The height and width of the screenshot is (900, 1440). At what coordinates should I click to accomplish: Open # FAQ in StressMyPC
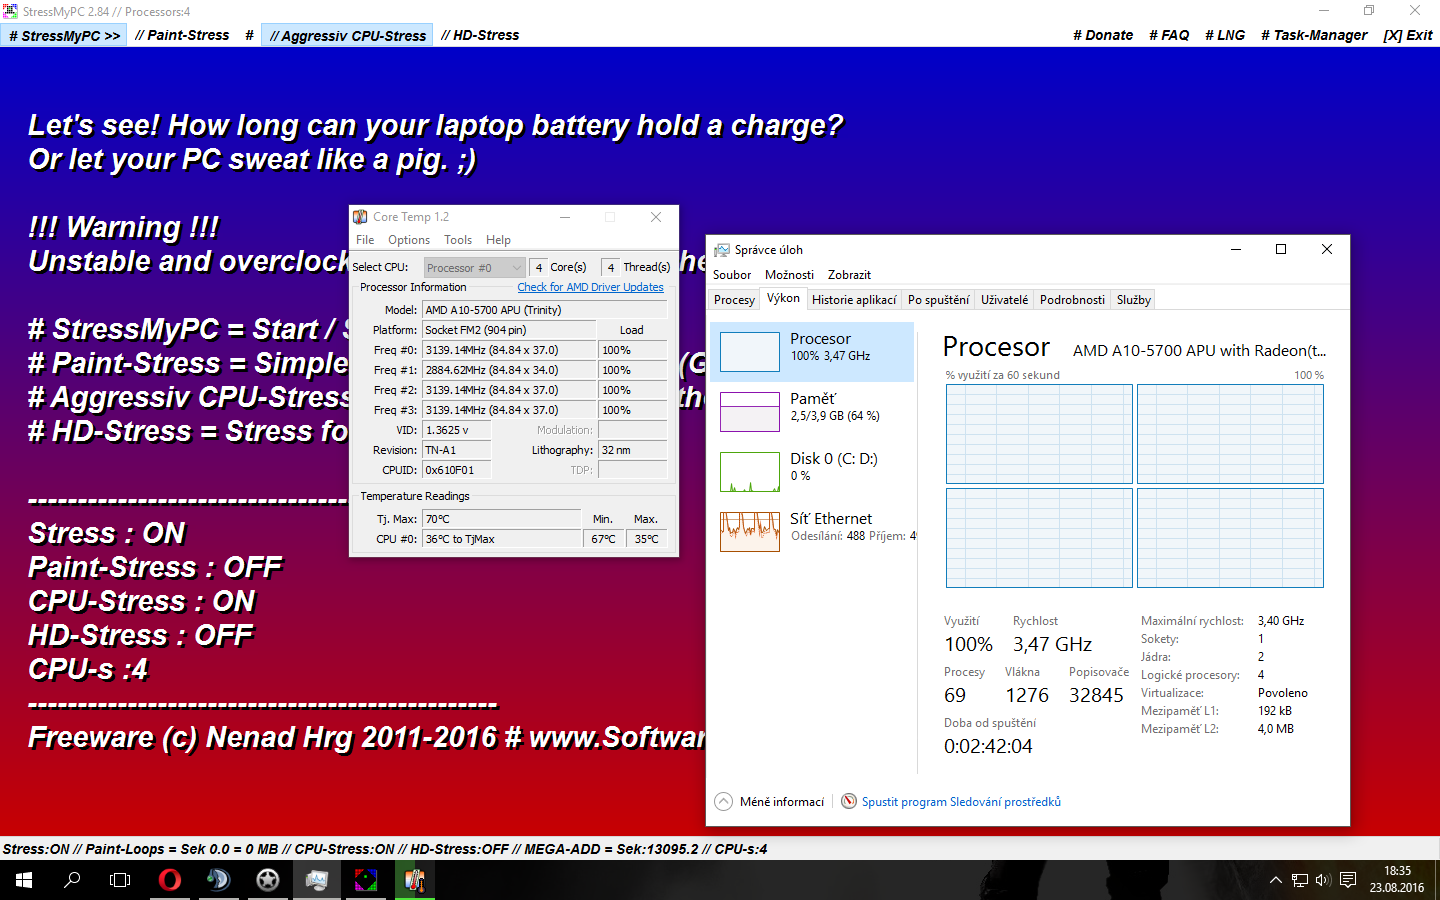pyautogui.click(x=1169, y=35)
